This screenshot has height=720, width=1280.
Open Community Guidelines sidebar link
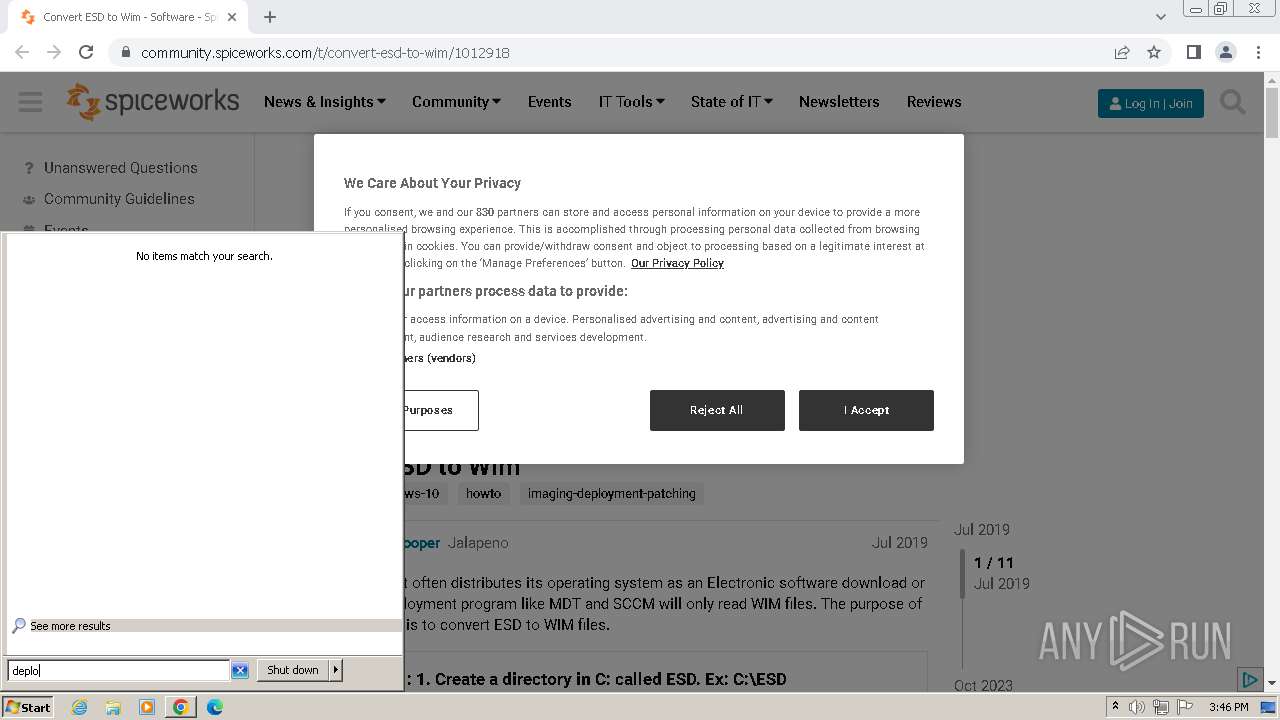[119, 199]
